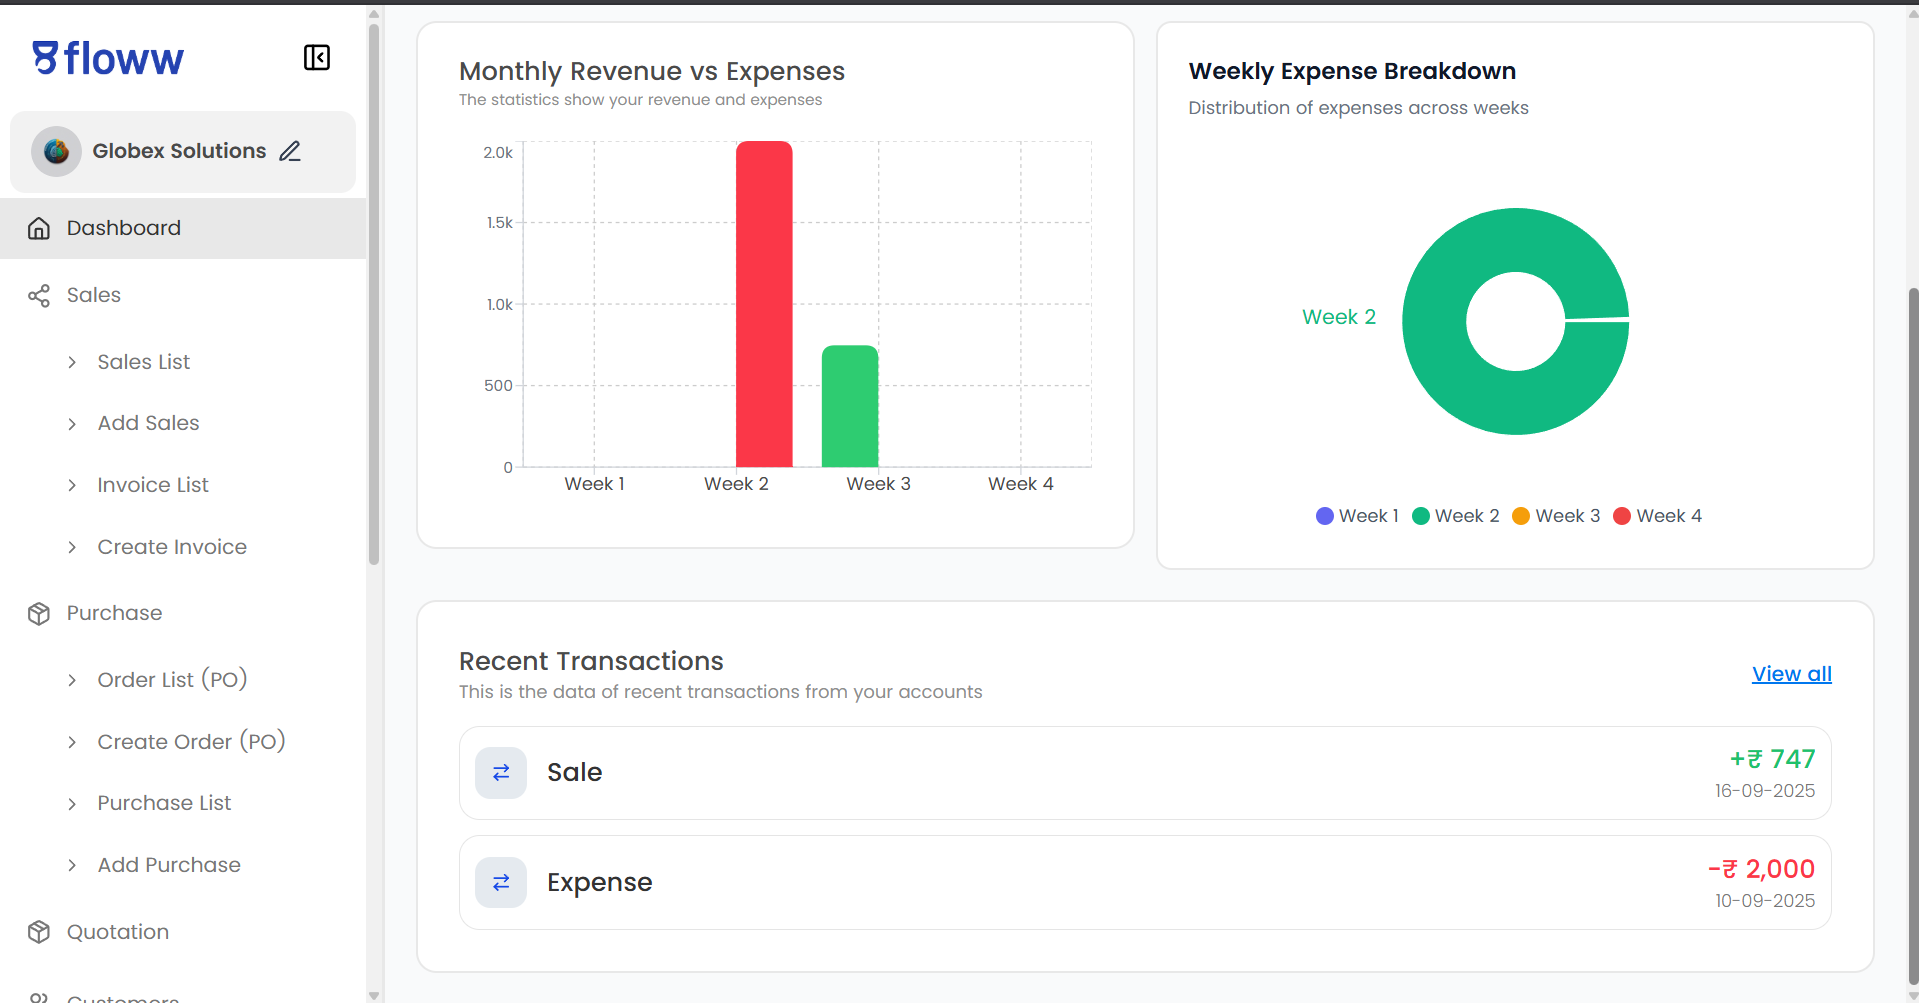1919x1003 pixels.
Task: Click the Globex Solutions company avatar
Action: pos(56,151)
